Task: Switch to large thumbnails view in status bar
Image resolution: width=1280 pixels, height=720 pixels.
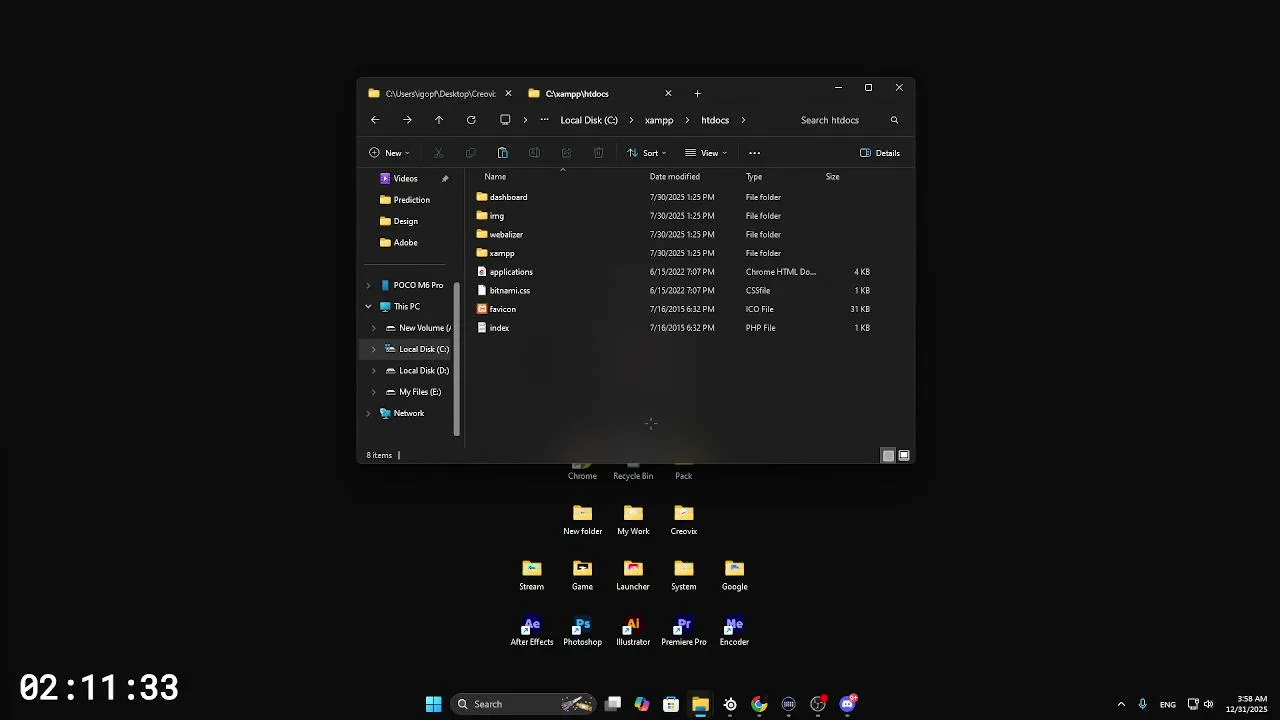Action: click(x=904, y=455)
